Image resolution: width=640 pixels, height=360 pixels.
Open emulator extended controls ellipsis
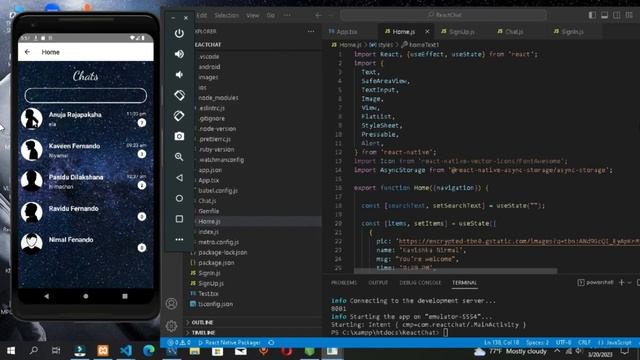coord(179,240)
